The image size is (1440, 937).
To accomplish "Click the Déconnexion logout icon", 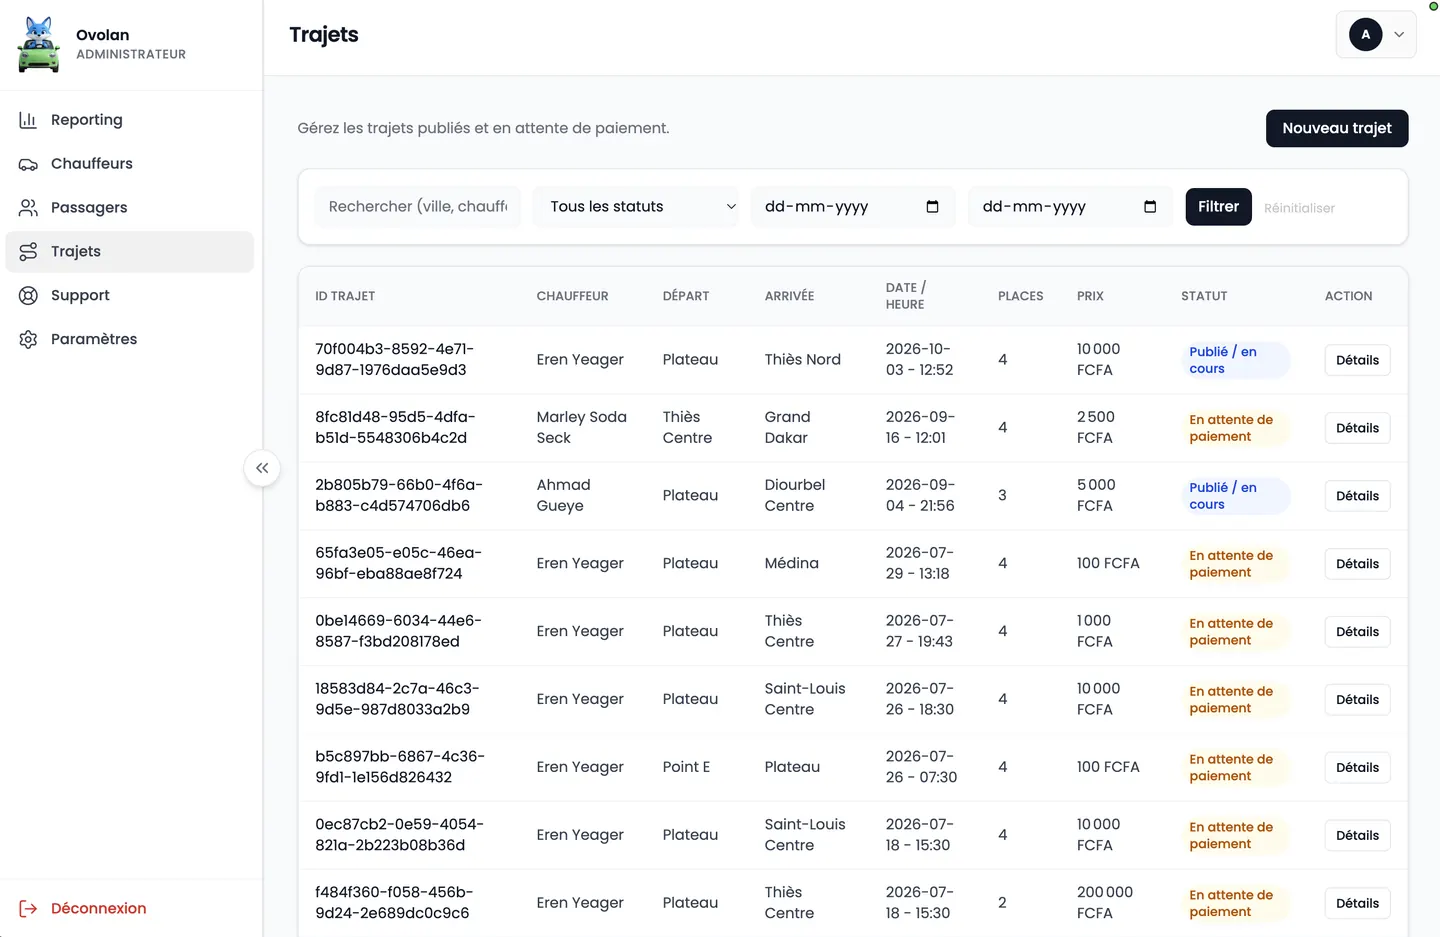I will tap(28, 909).
